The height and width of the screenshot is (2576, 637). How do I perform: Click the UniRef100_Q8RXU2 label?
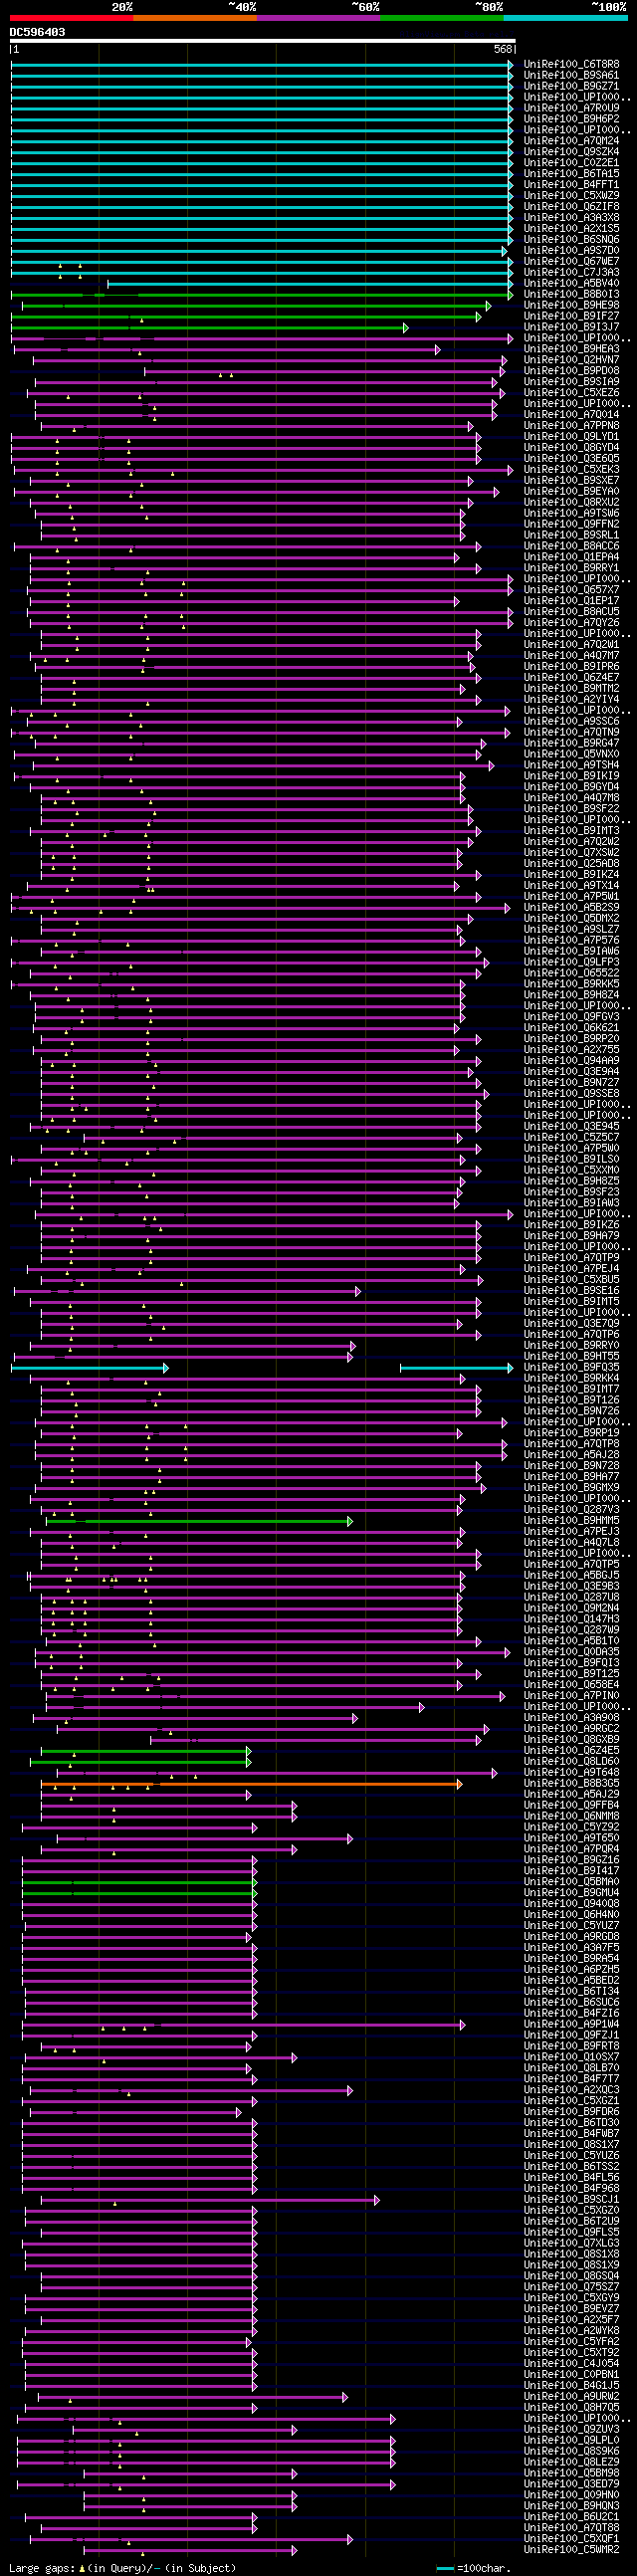pos(571,504)
